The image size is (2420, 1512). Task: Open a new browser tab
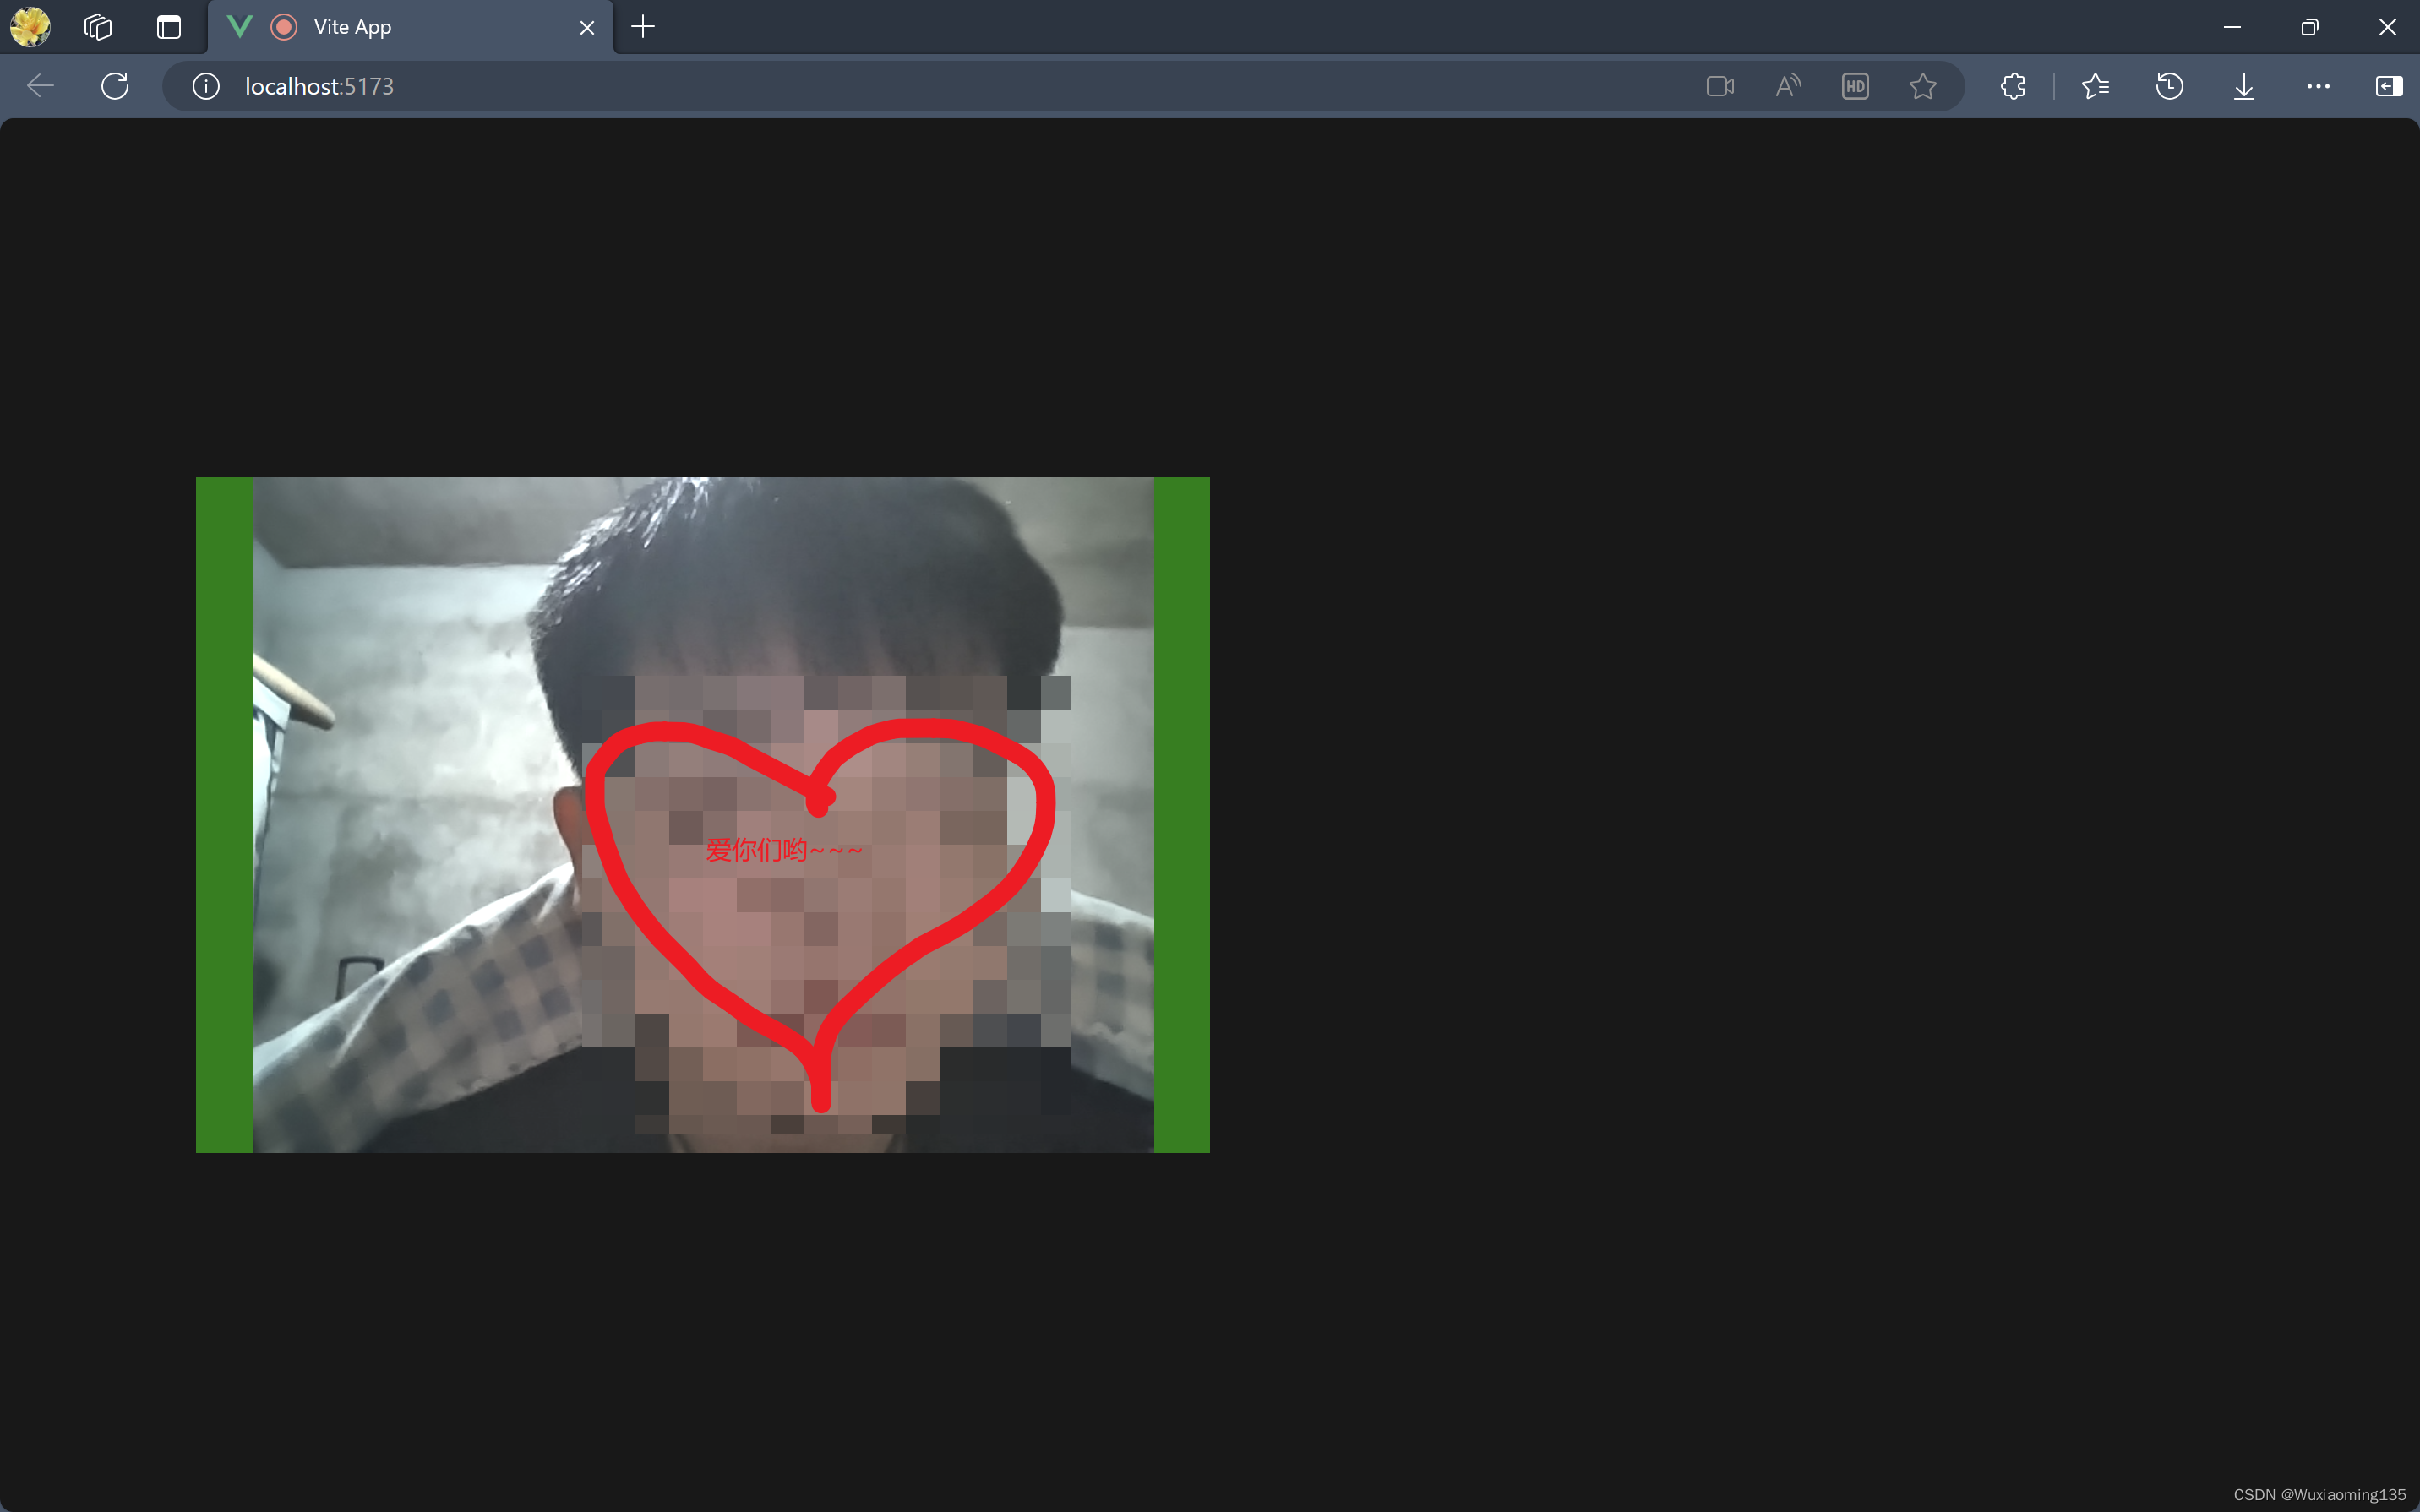[641, 27]
